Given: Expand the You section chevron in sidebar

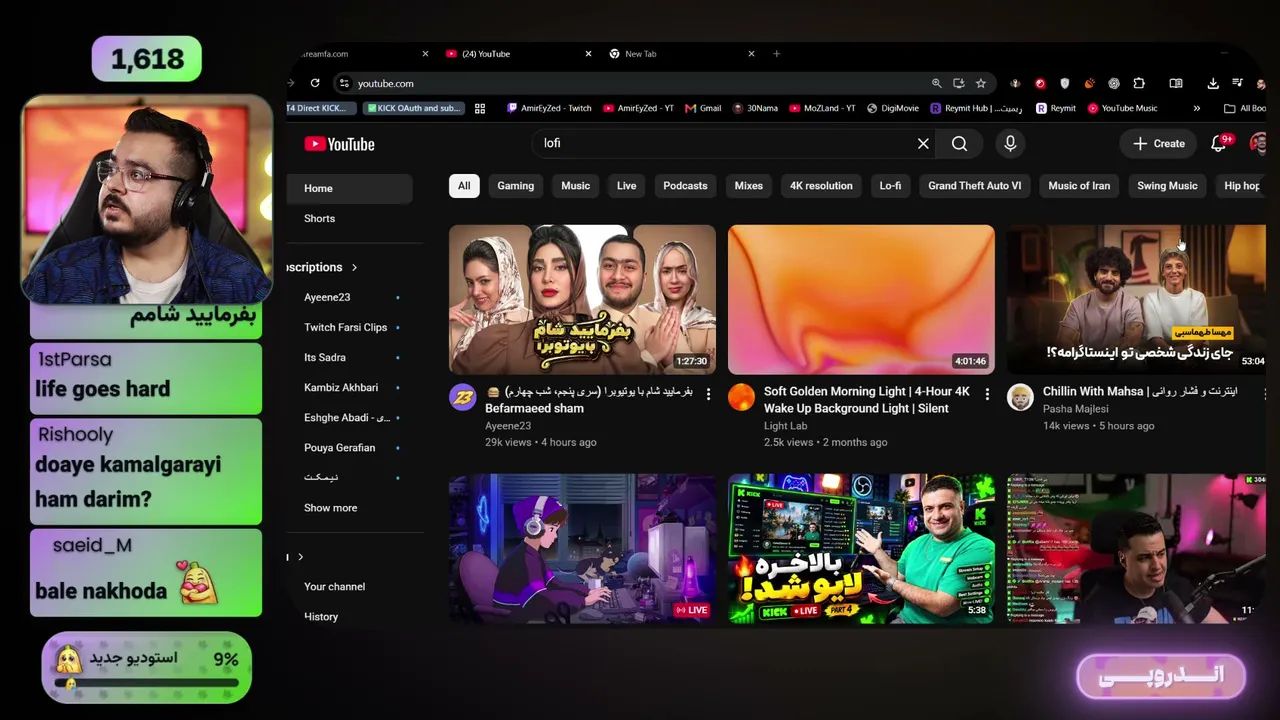Looking at the screenshot, I should click(x=300, y=557).
